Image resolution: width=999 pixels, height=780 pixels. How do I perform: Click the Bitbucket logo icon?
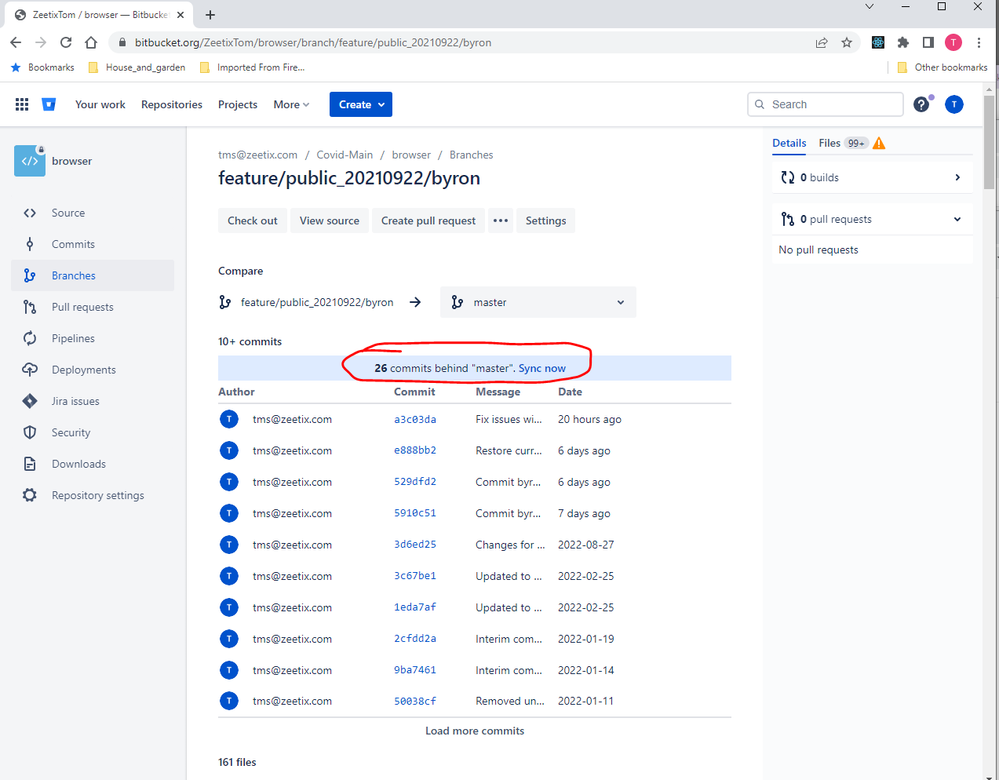48,105
